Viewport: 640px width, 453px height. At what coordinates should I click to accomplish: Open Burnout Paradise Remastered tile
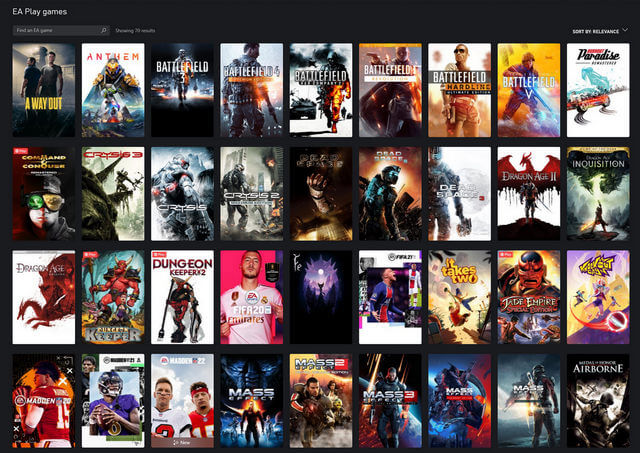(x=598, y=90)
